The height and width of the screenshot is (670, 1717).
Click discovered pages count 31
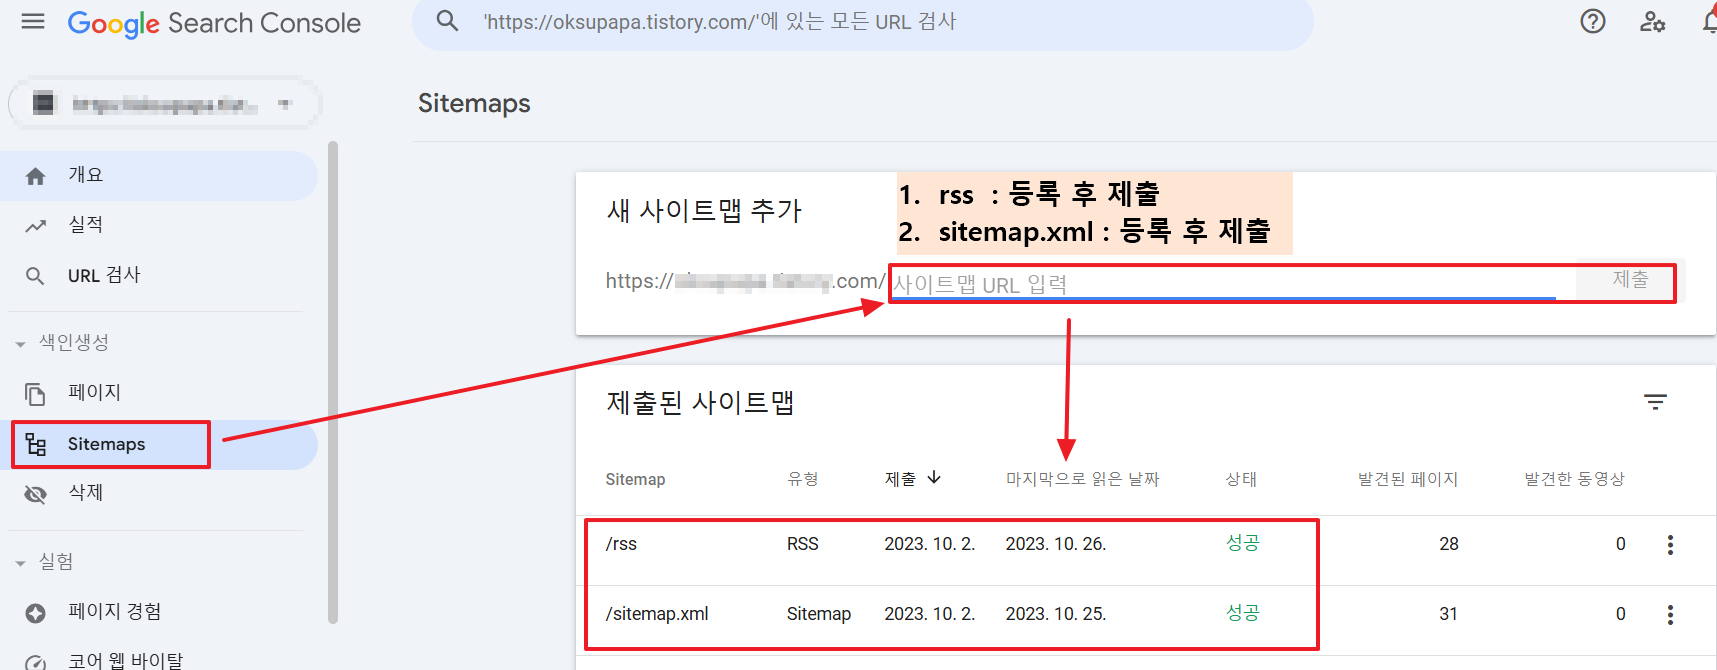point(1448,614)
